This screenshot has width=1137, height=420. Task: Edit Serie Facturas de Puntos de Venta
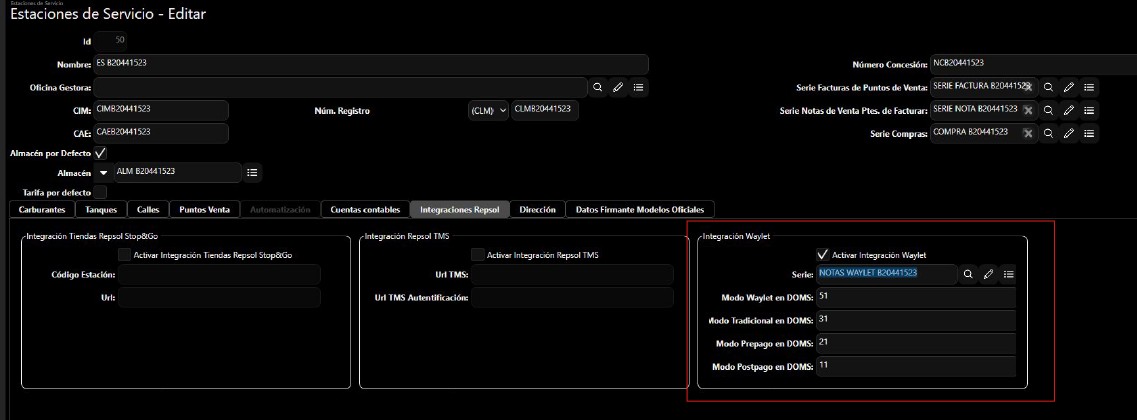1069,87
